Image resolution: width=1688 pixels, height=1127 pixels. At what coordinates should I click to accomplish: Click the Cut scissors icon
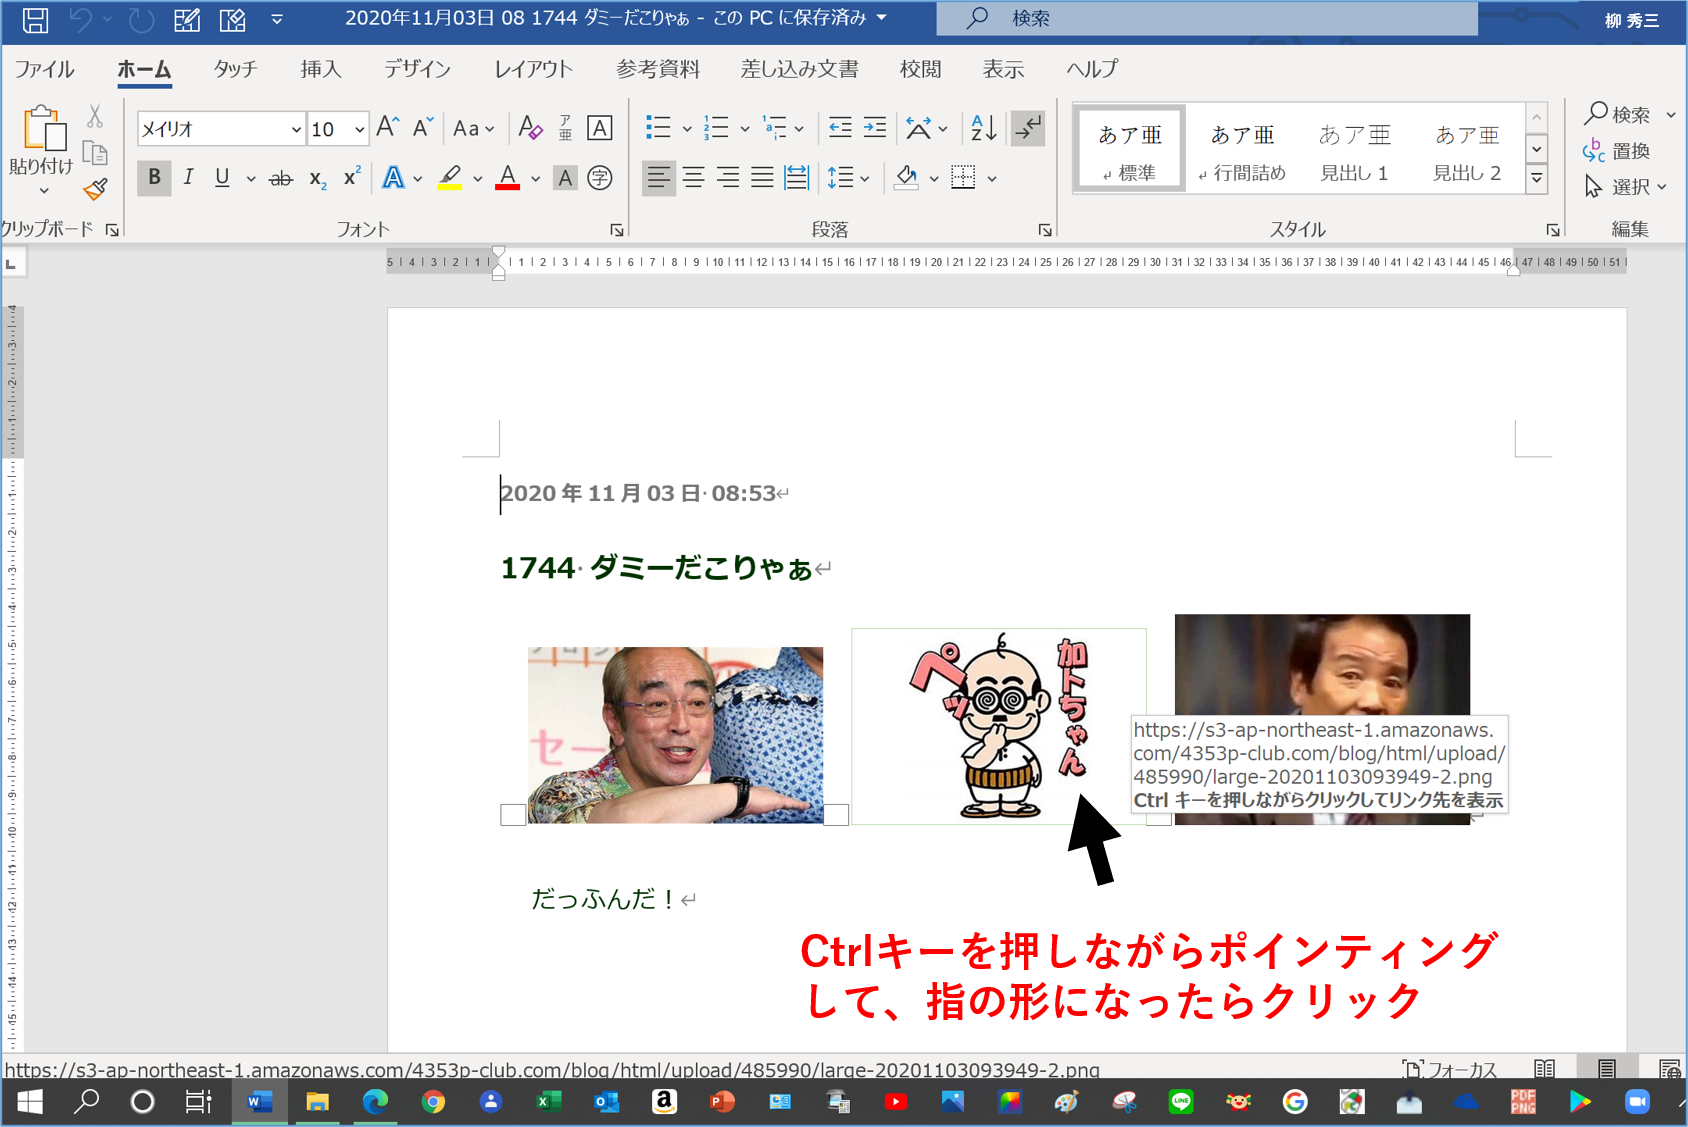coord(95,117)
